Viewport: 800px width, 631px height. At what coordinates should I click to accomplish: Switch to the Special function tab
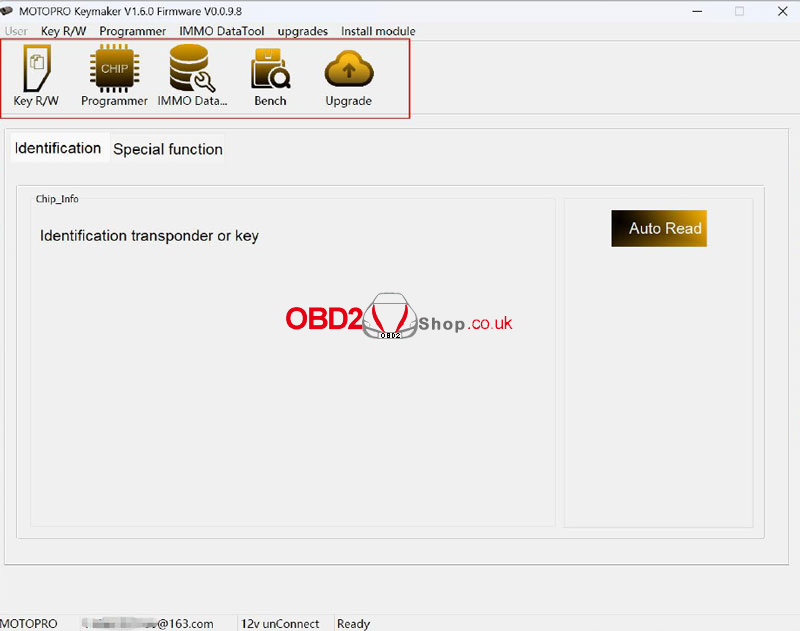pos(168,149)
